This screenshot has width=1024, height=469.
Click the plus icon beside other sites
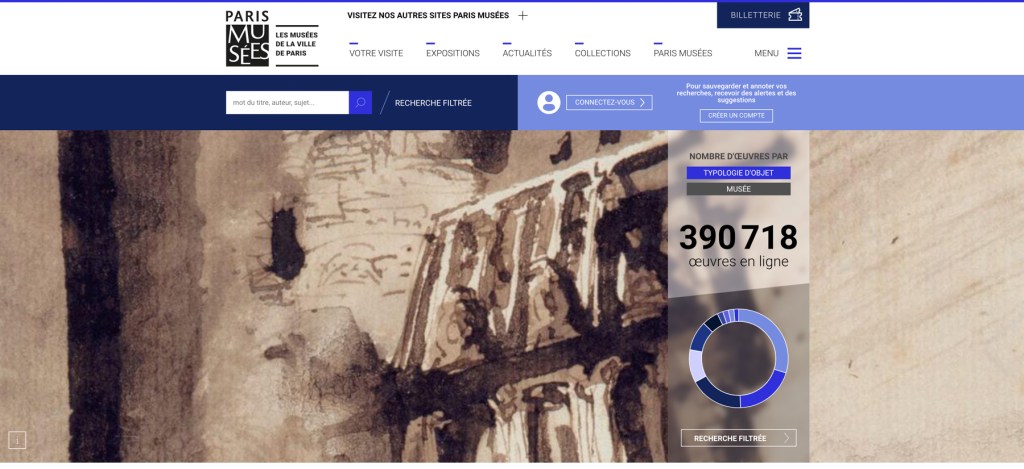(523, 16)
